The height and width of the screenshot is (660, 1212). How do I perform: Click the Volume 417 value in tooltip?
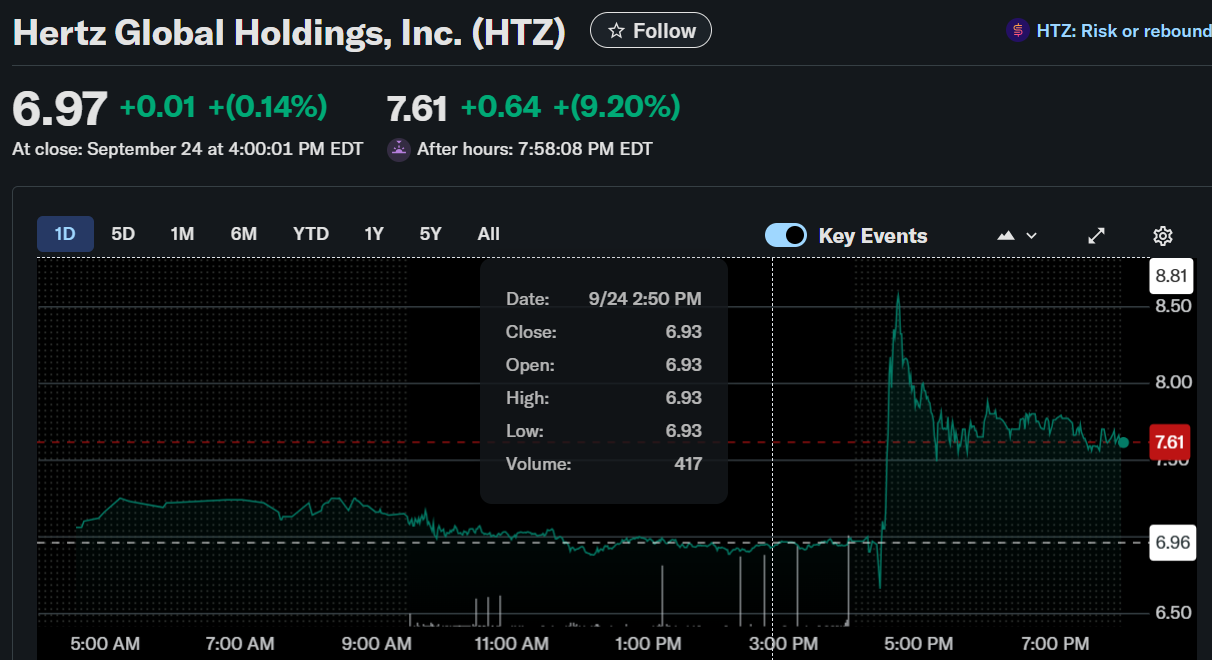[687, 464]
